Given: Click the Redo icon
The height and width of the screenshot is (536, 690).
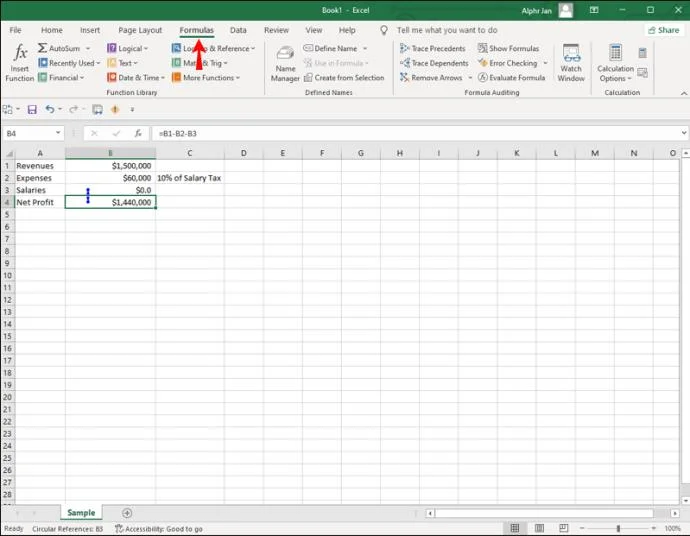Looking at the screenshot, I should tap(73, 109).
